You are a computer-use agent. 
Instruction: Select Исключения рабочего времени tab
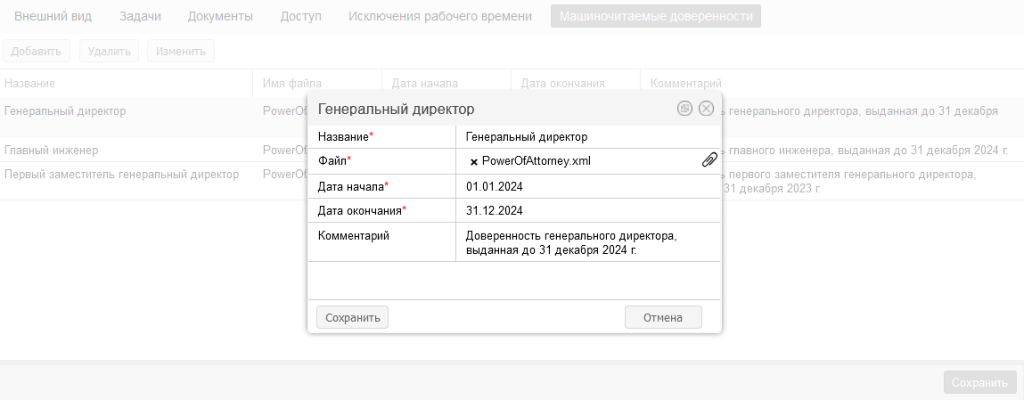pyautogui.click(x=440, y=17)
